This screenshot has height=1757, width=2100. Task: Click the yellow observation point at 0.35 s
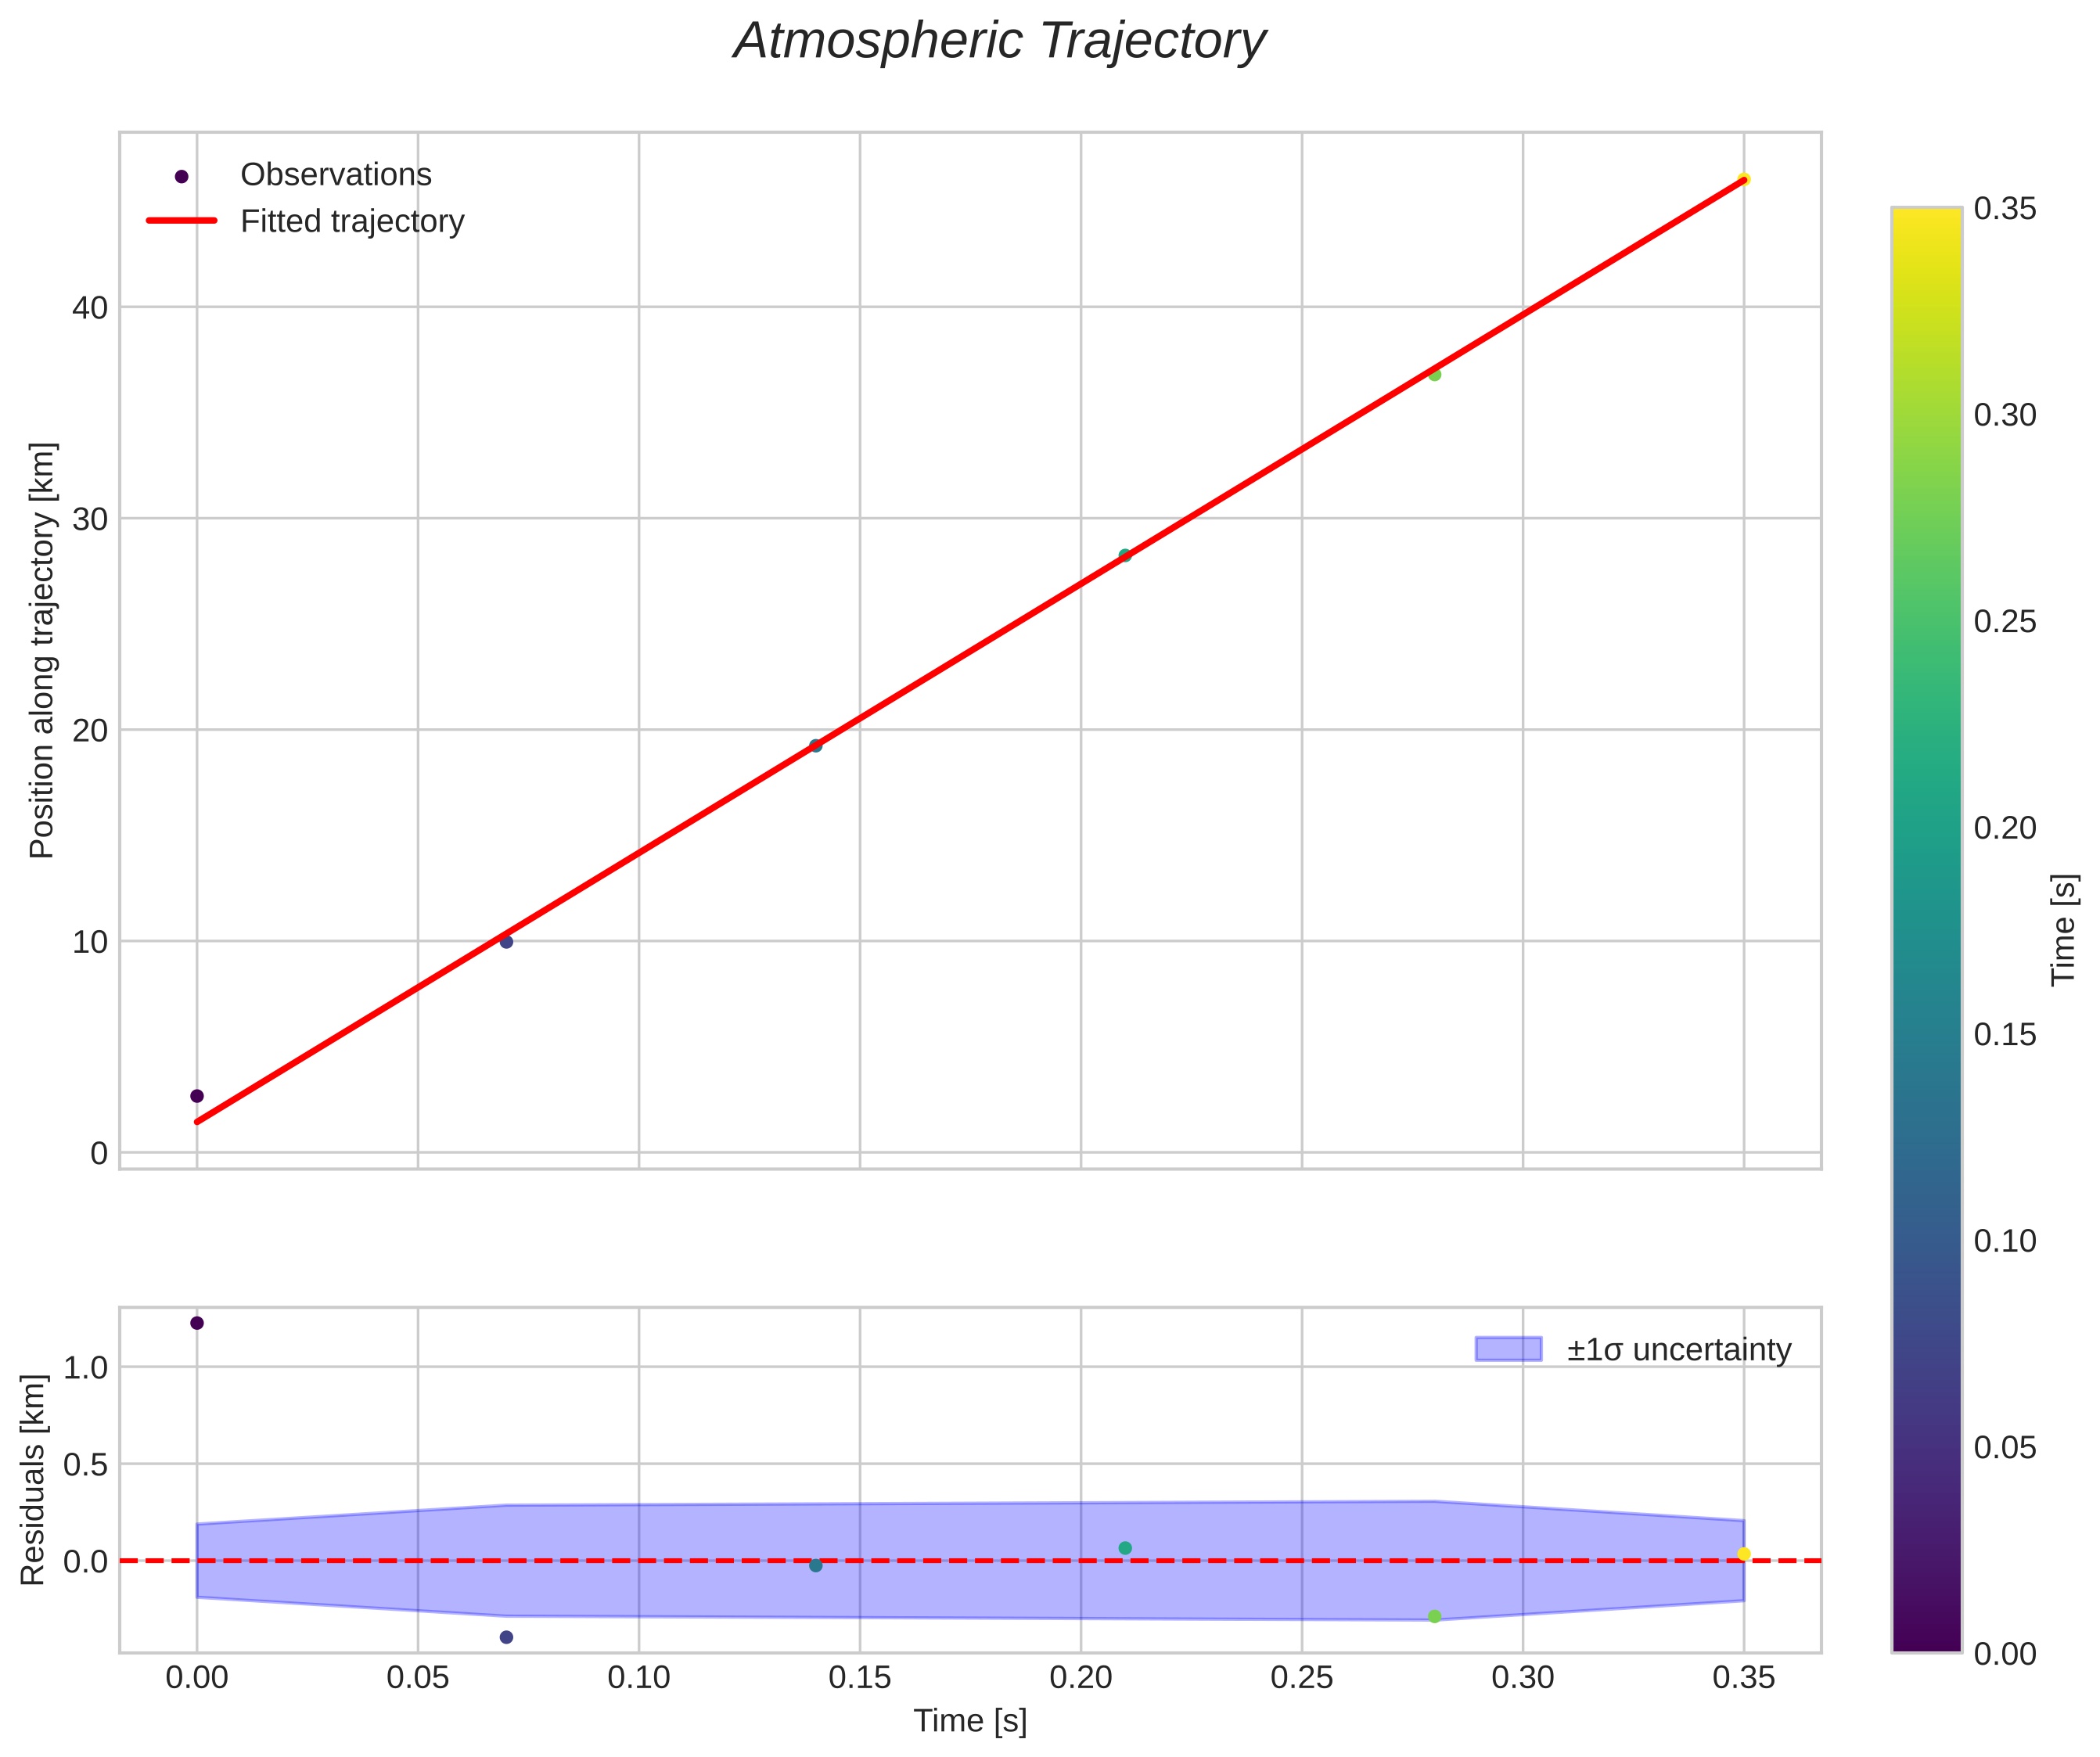click(x=1743, y=180)
